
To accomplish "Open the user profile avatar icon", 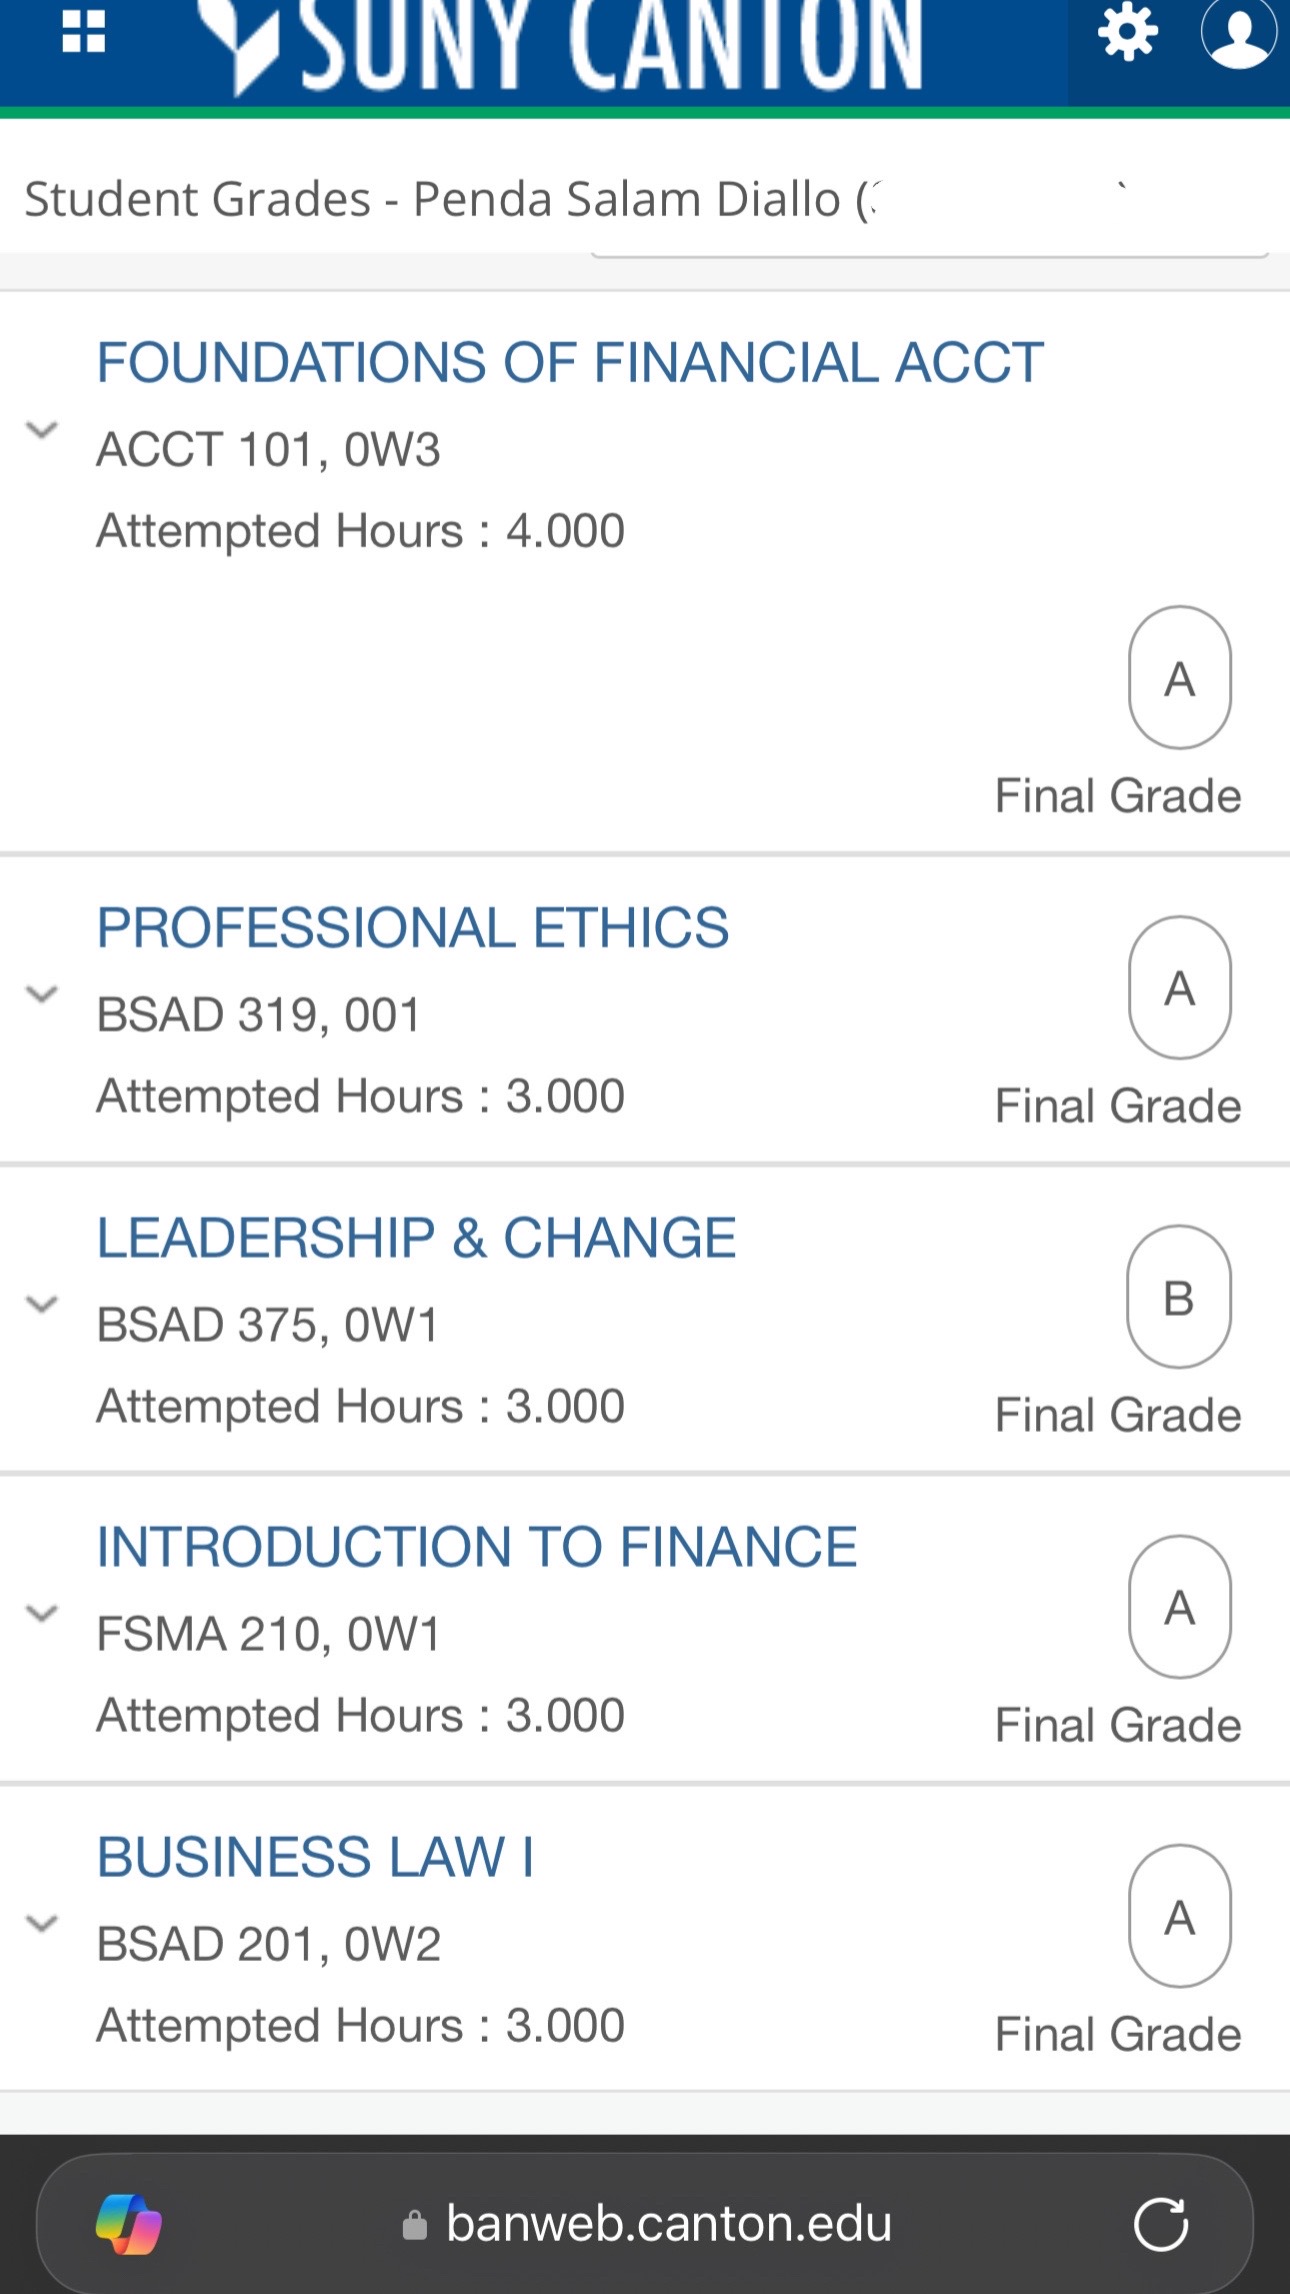I will coord(1240,31).
